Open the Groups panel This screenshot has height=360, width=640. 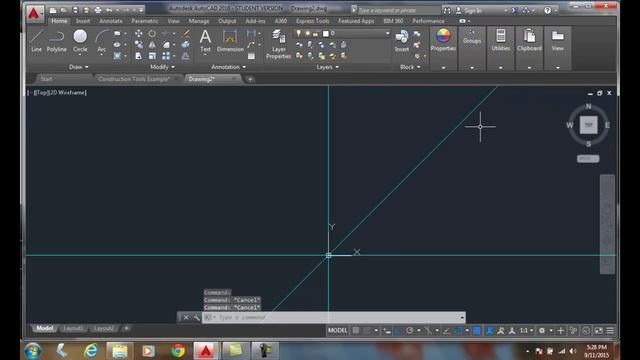472,37
